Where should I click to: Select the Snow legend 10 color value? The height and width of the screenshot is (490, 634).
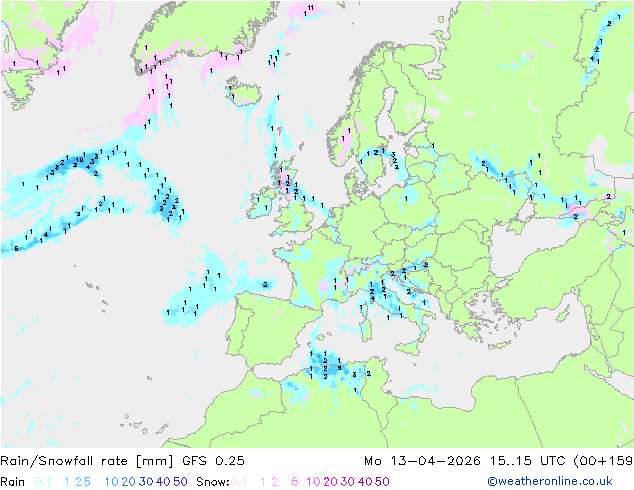[313, 482]
